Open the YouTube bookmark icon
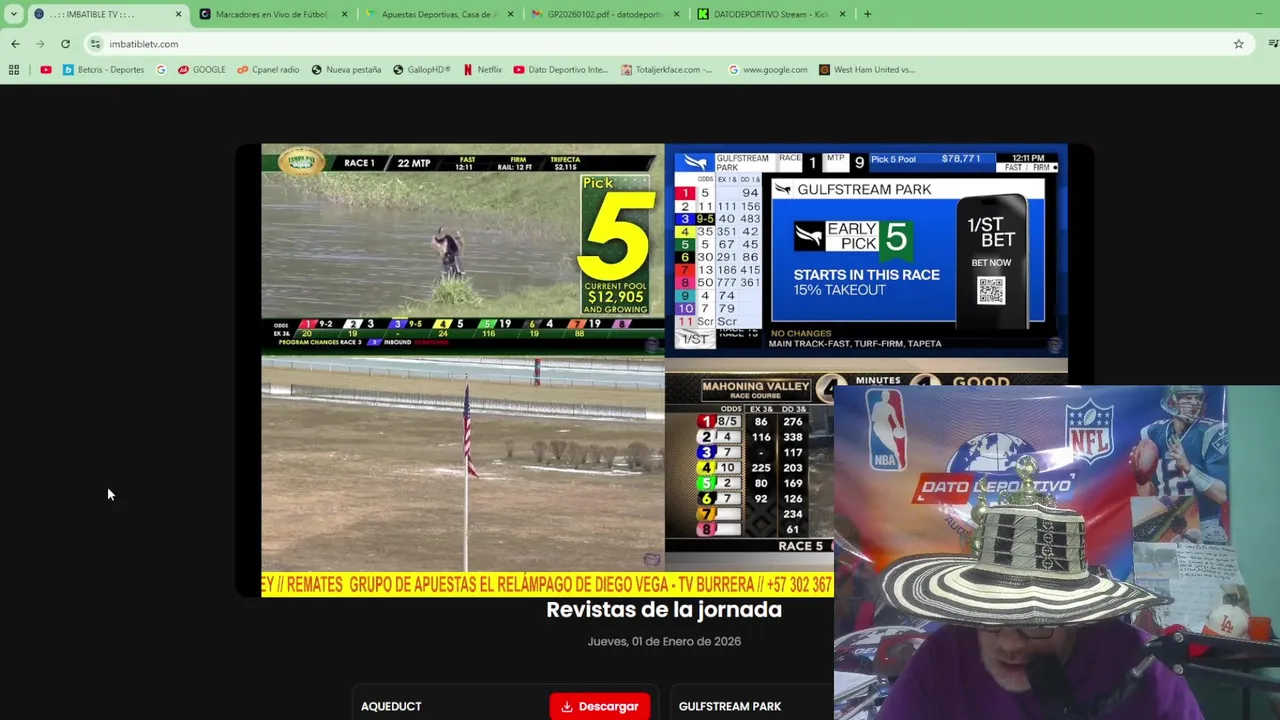1280x720 pixels. tap(46, 70)
